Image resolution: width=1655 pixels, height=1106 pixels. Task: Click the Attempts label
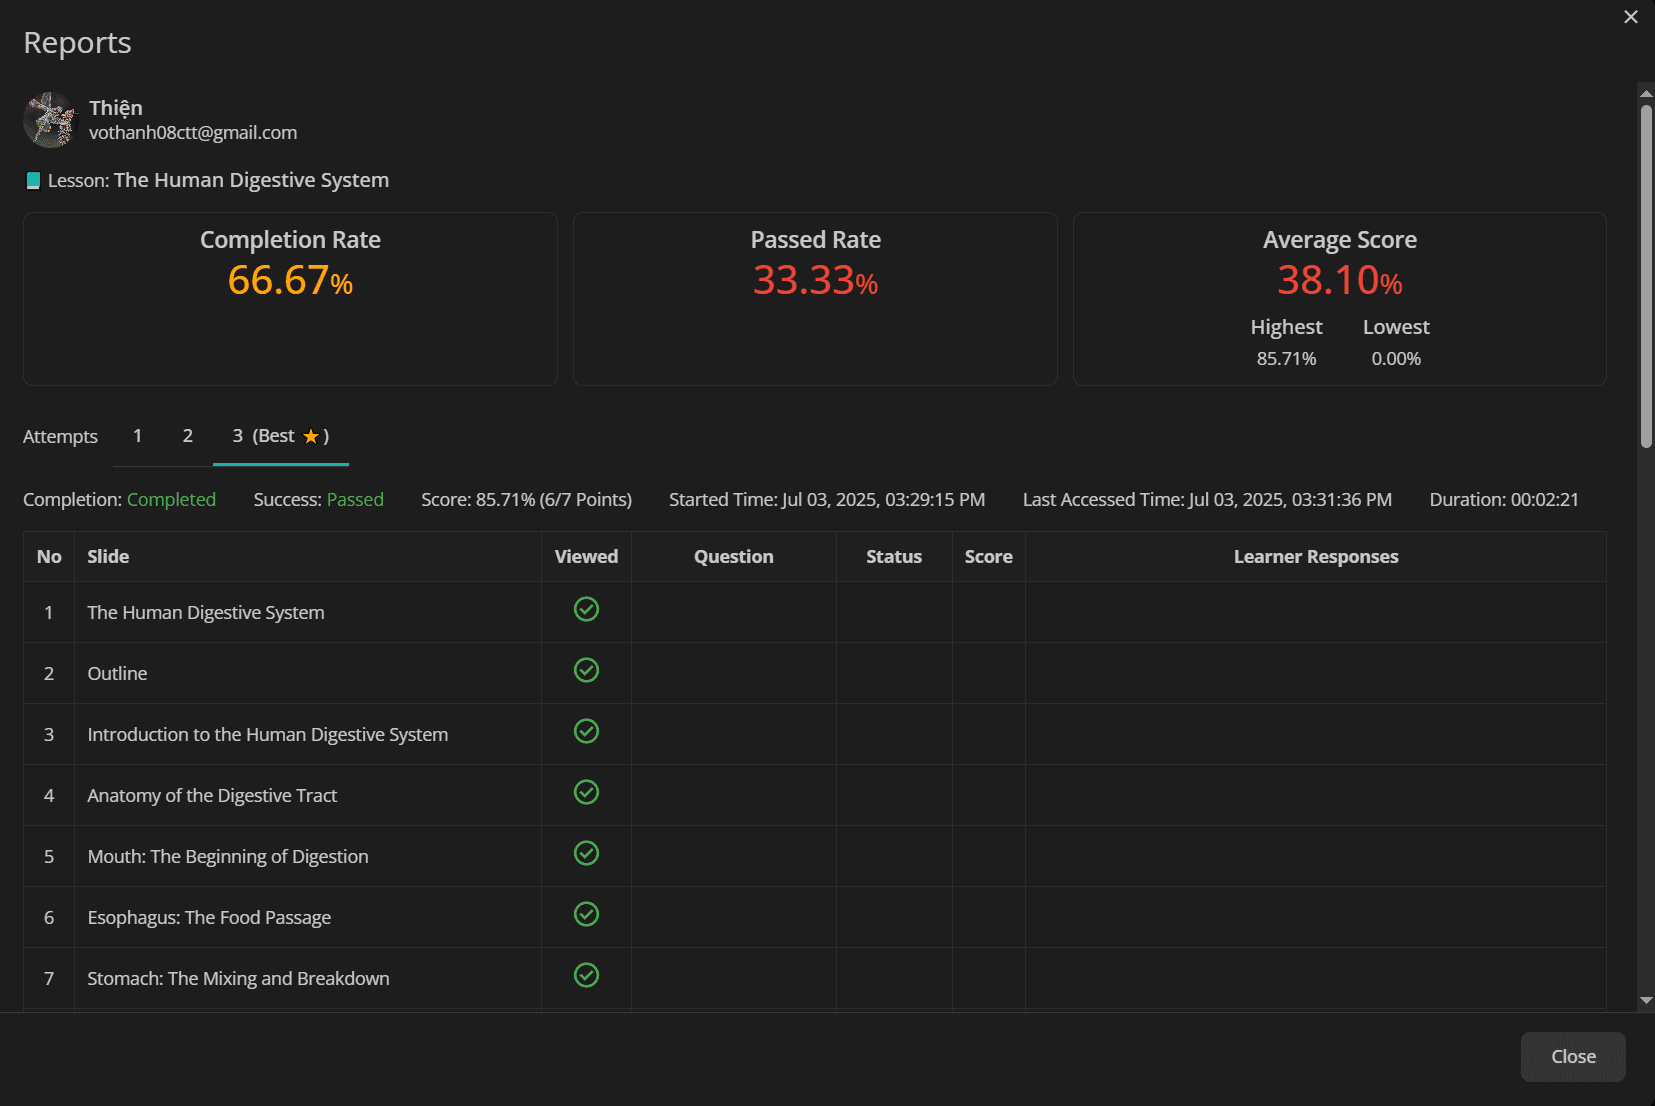coord(60,437)
